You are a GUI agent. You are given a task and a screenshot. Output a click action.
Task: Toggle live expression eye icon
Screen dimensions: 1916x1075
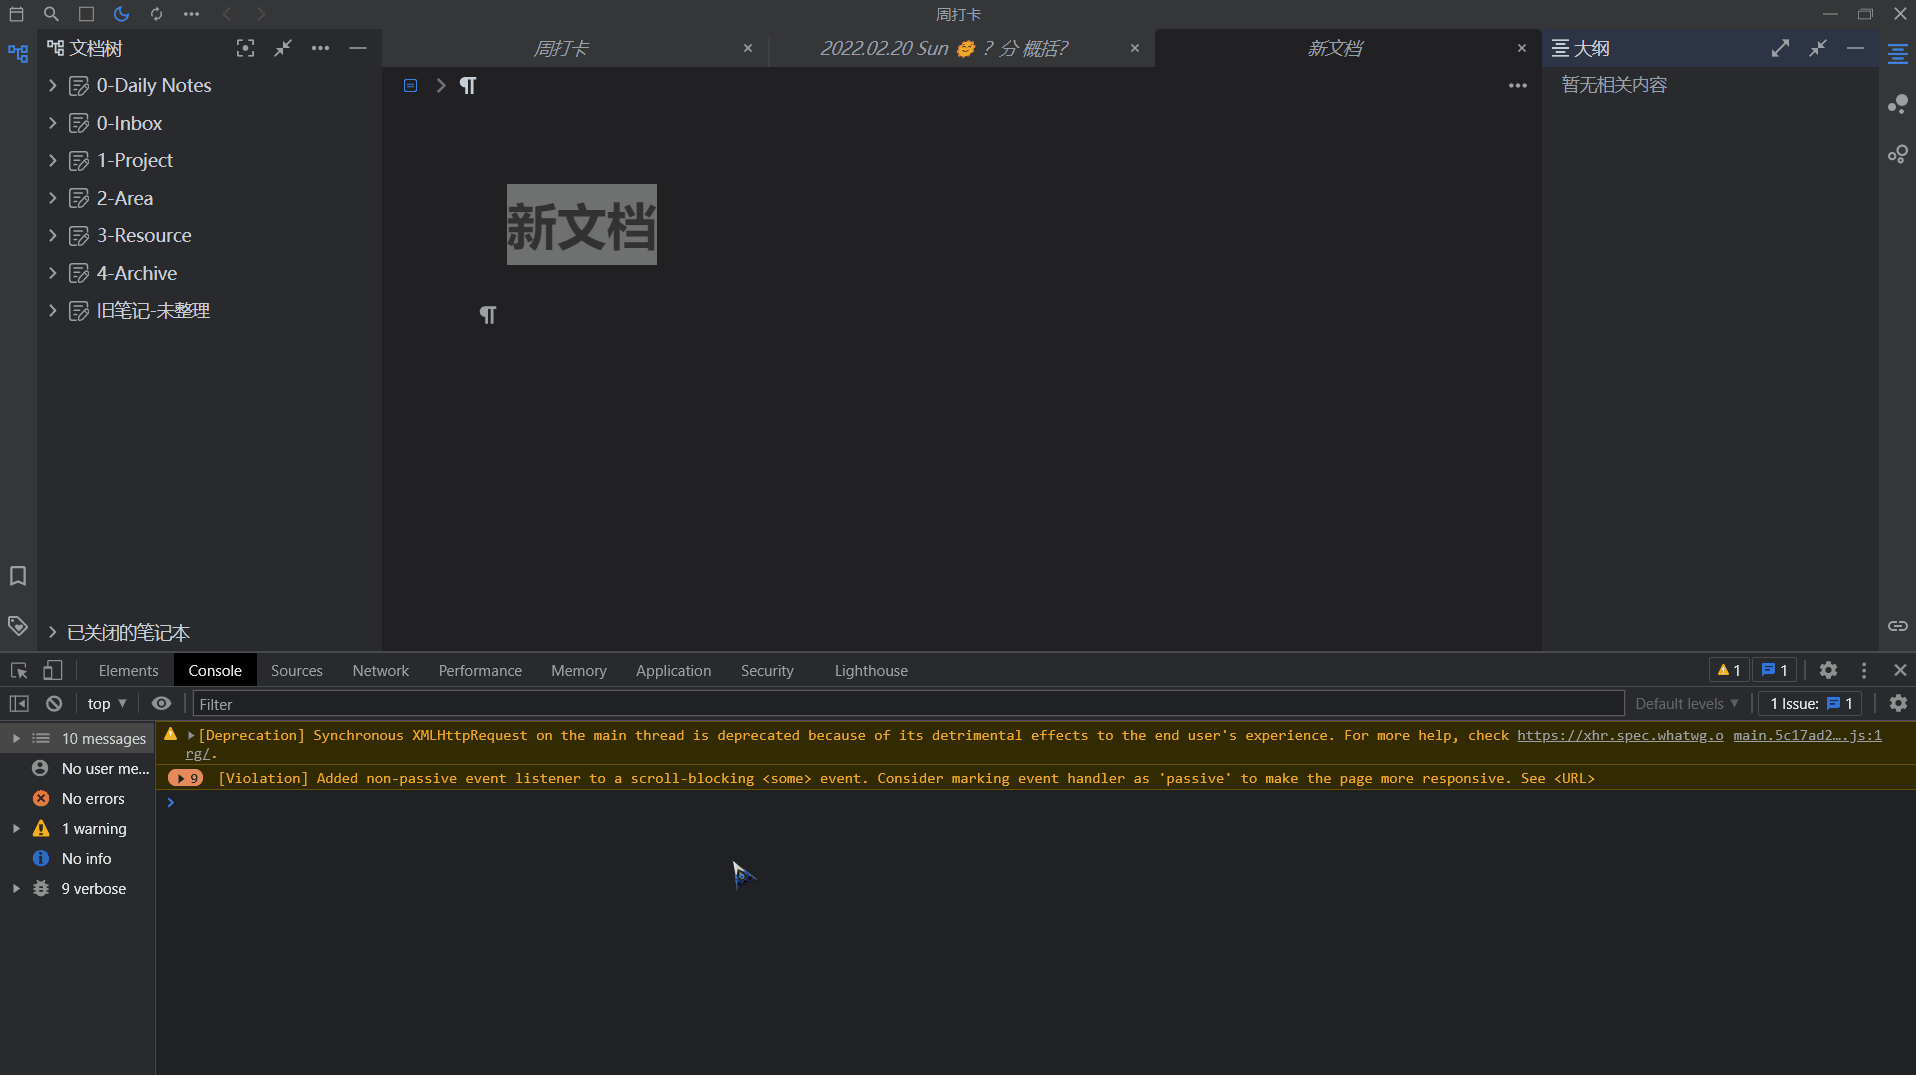coord(161,704)
